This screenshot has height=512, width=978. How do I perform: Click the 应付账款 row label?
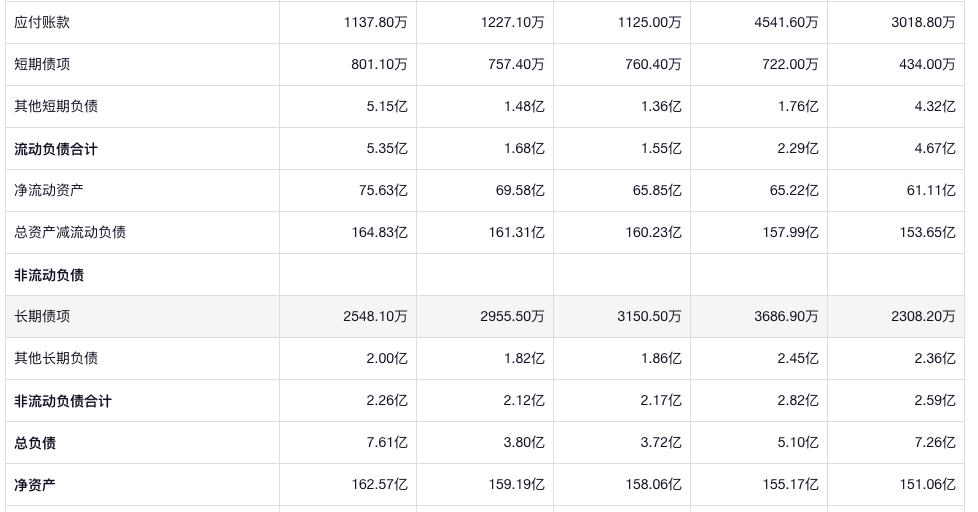pos(42,22)
